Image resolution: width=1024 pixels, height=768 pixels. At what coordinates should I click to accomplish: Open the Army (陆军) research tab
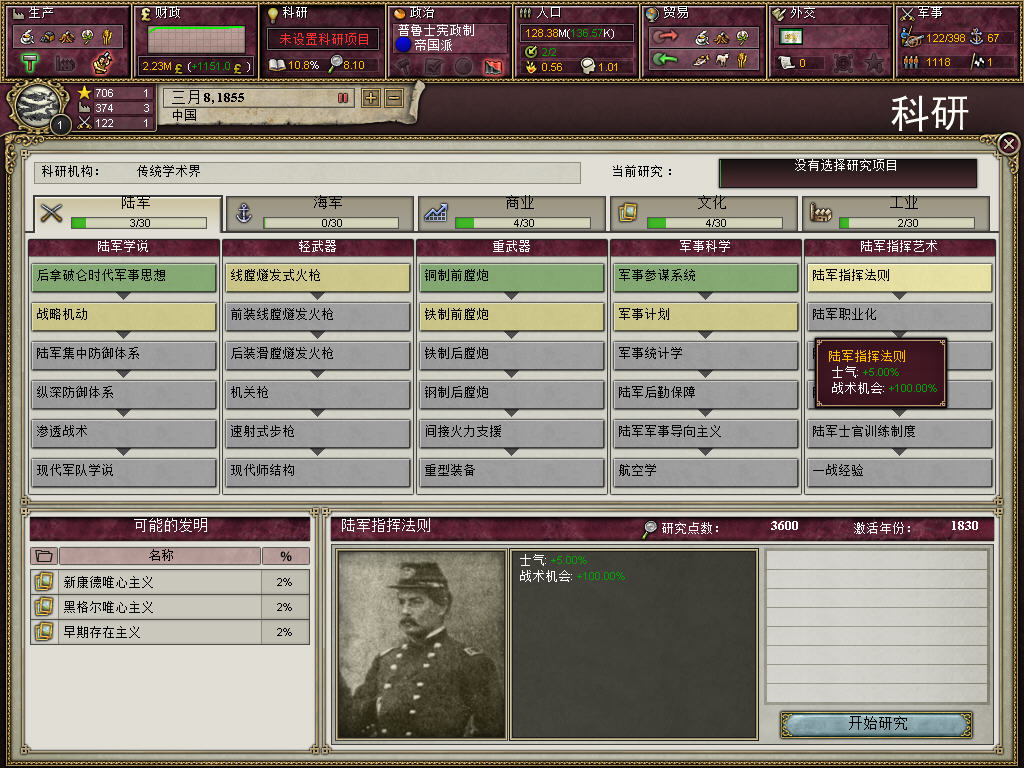[x=127, y=213]
